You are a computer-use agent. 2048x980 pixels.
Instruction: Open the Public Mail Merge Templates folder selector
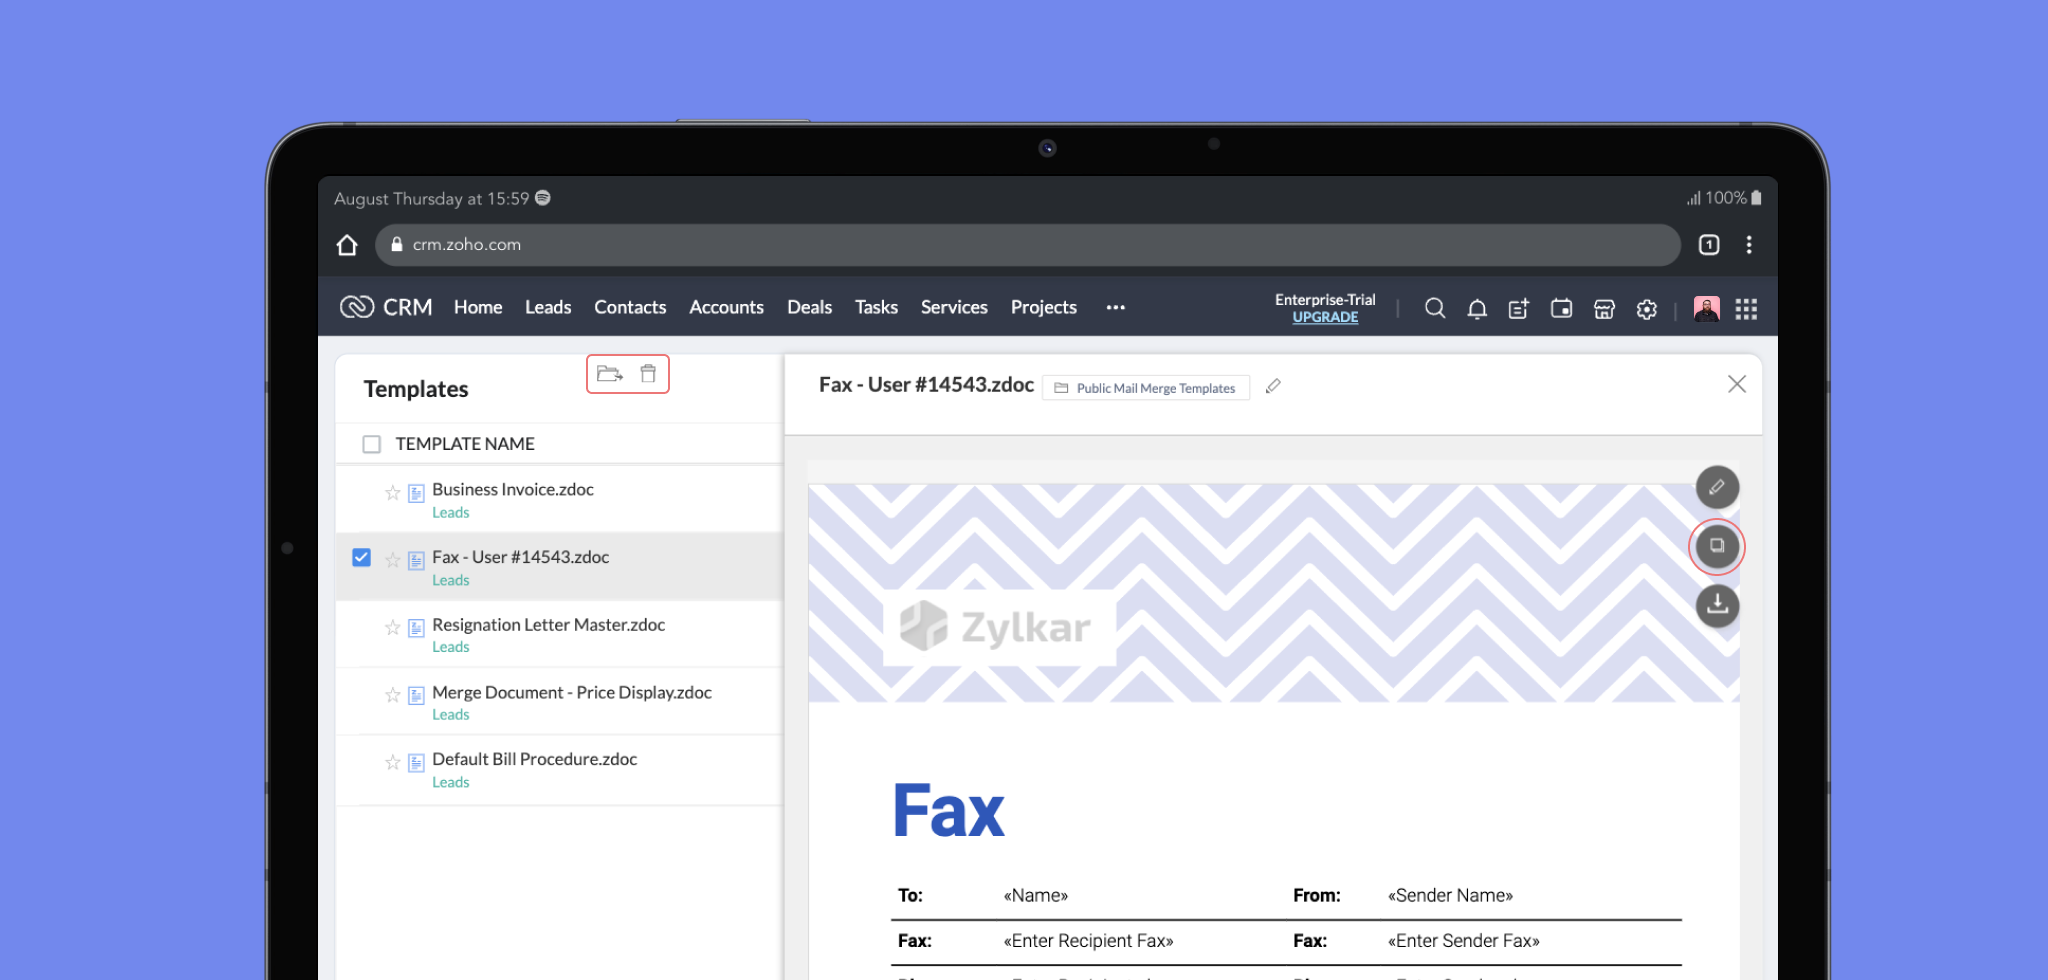[x=1145, y=388]
